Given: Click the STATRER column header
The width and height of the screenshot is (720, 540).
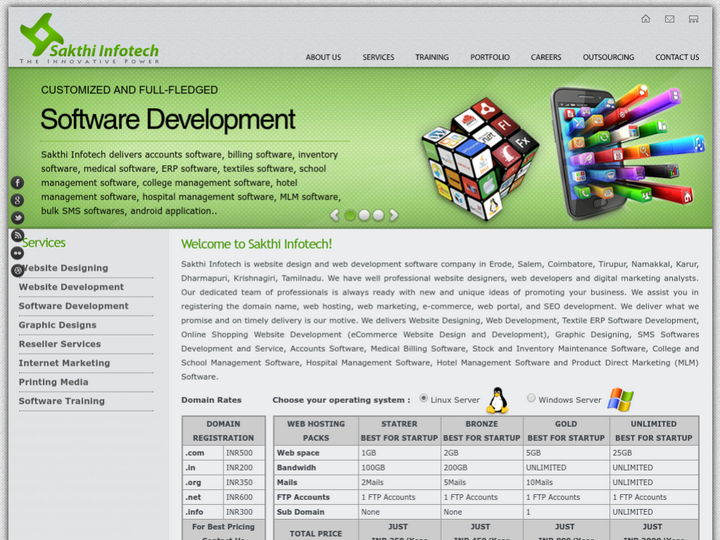Looking at the screenshot, I should coord(399,431).
